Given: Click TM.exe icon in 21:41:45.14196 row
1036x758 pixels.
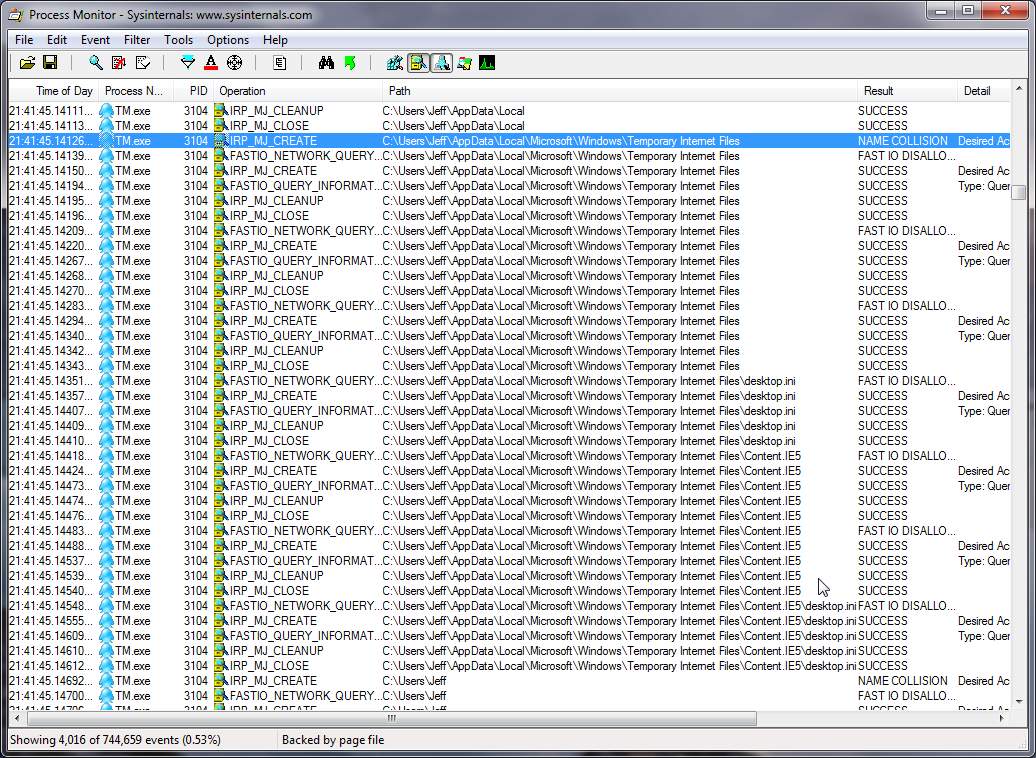Looking at the screenshot, I should pos(106,216).
